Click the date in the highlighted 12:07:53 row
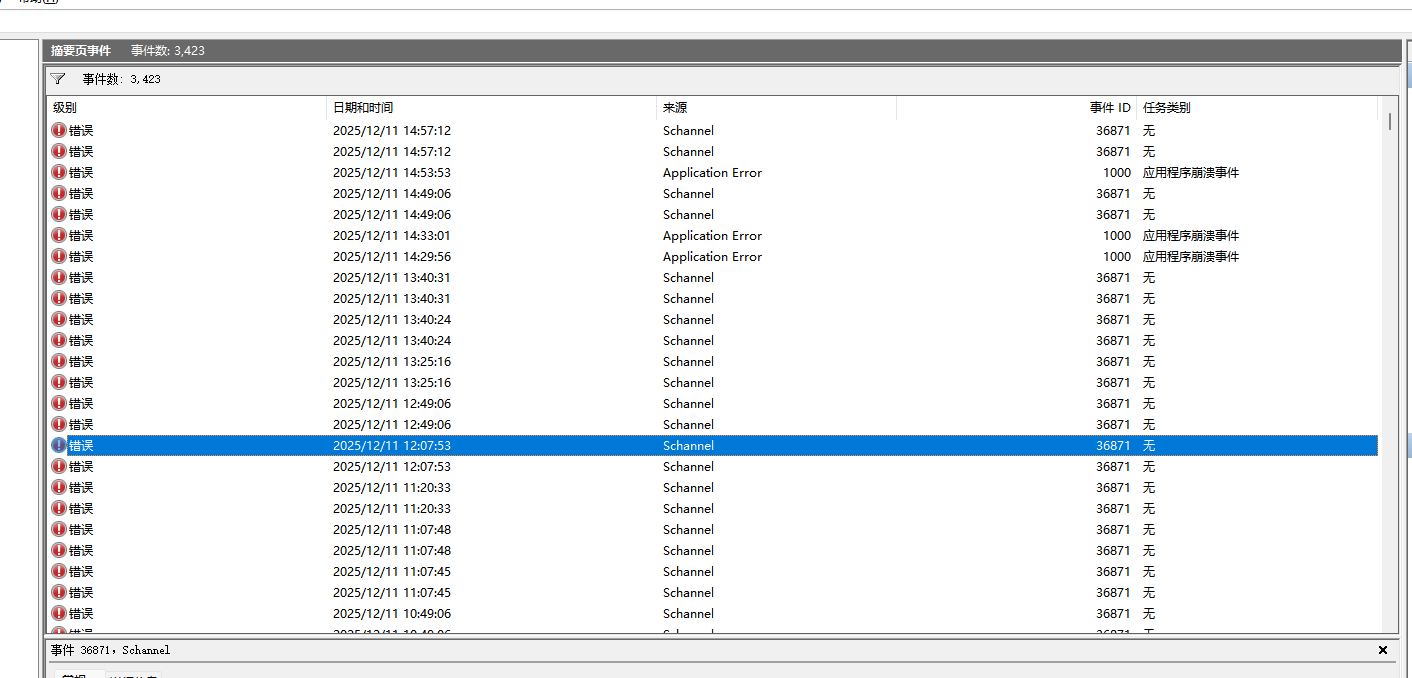This screenshot has width=1412, height=678. click(x=392, y=446)
